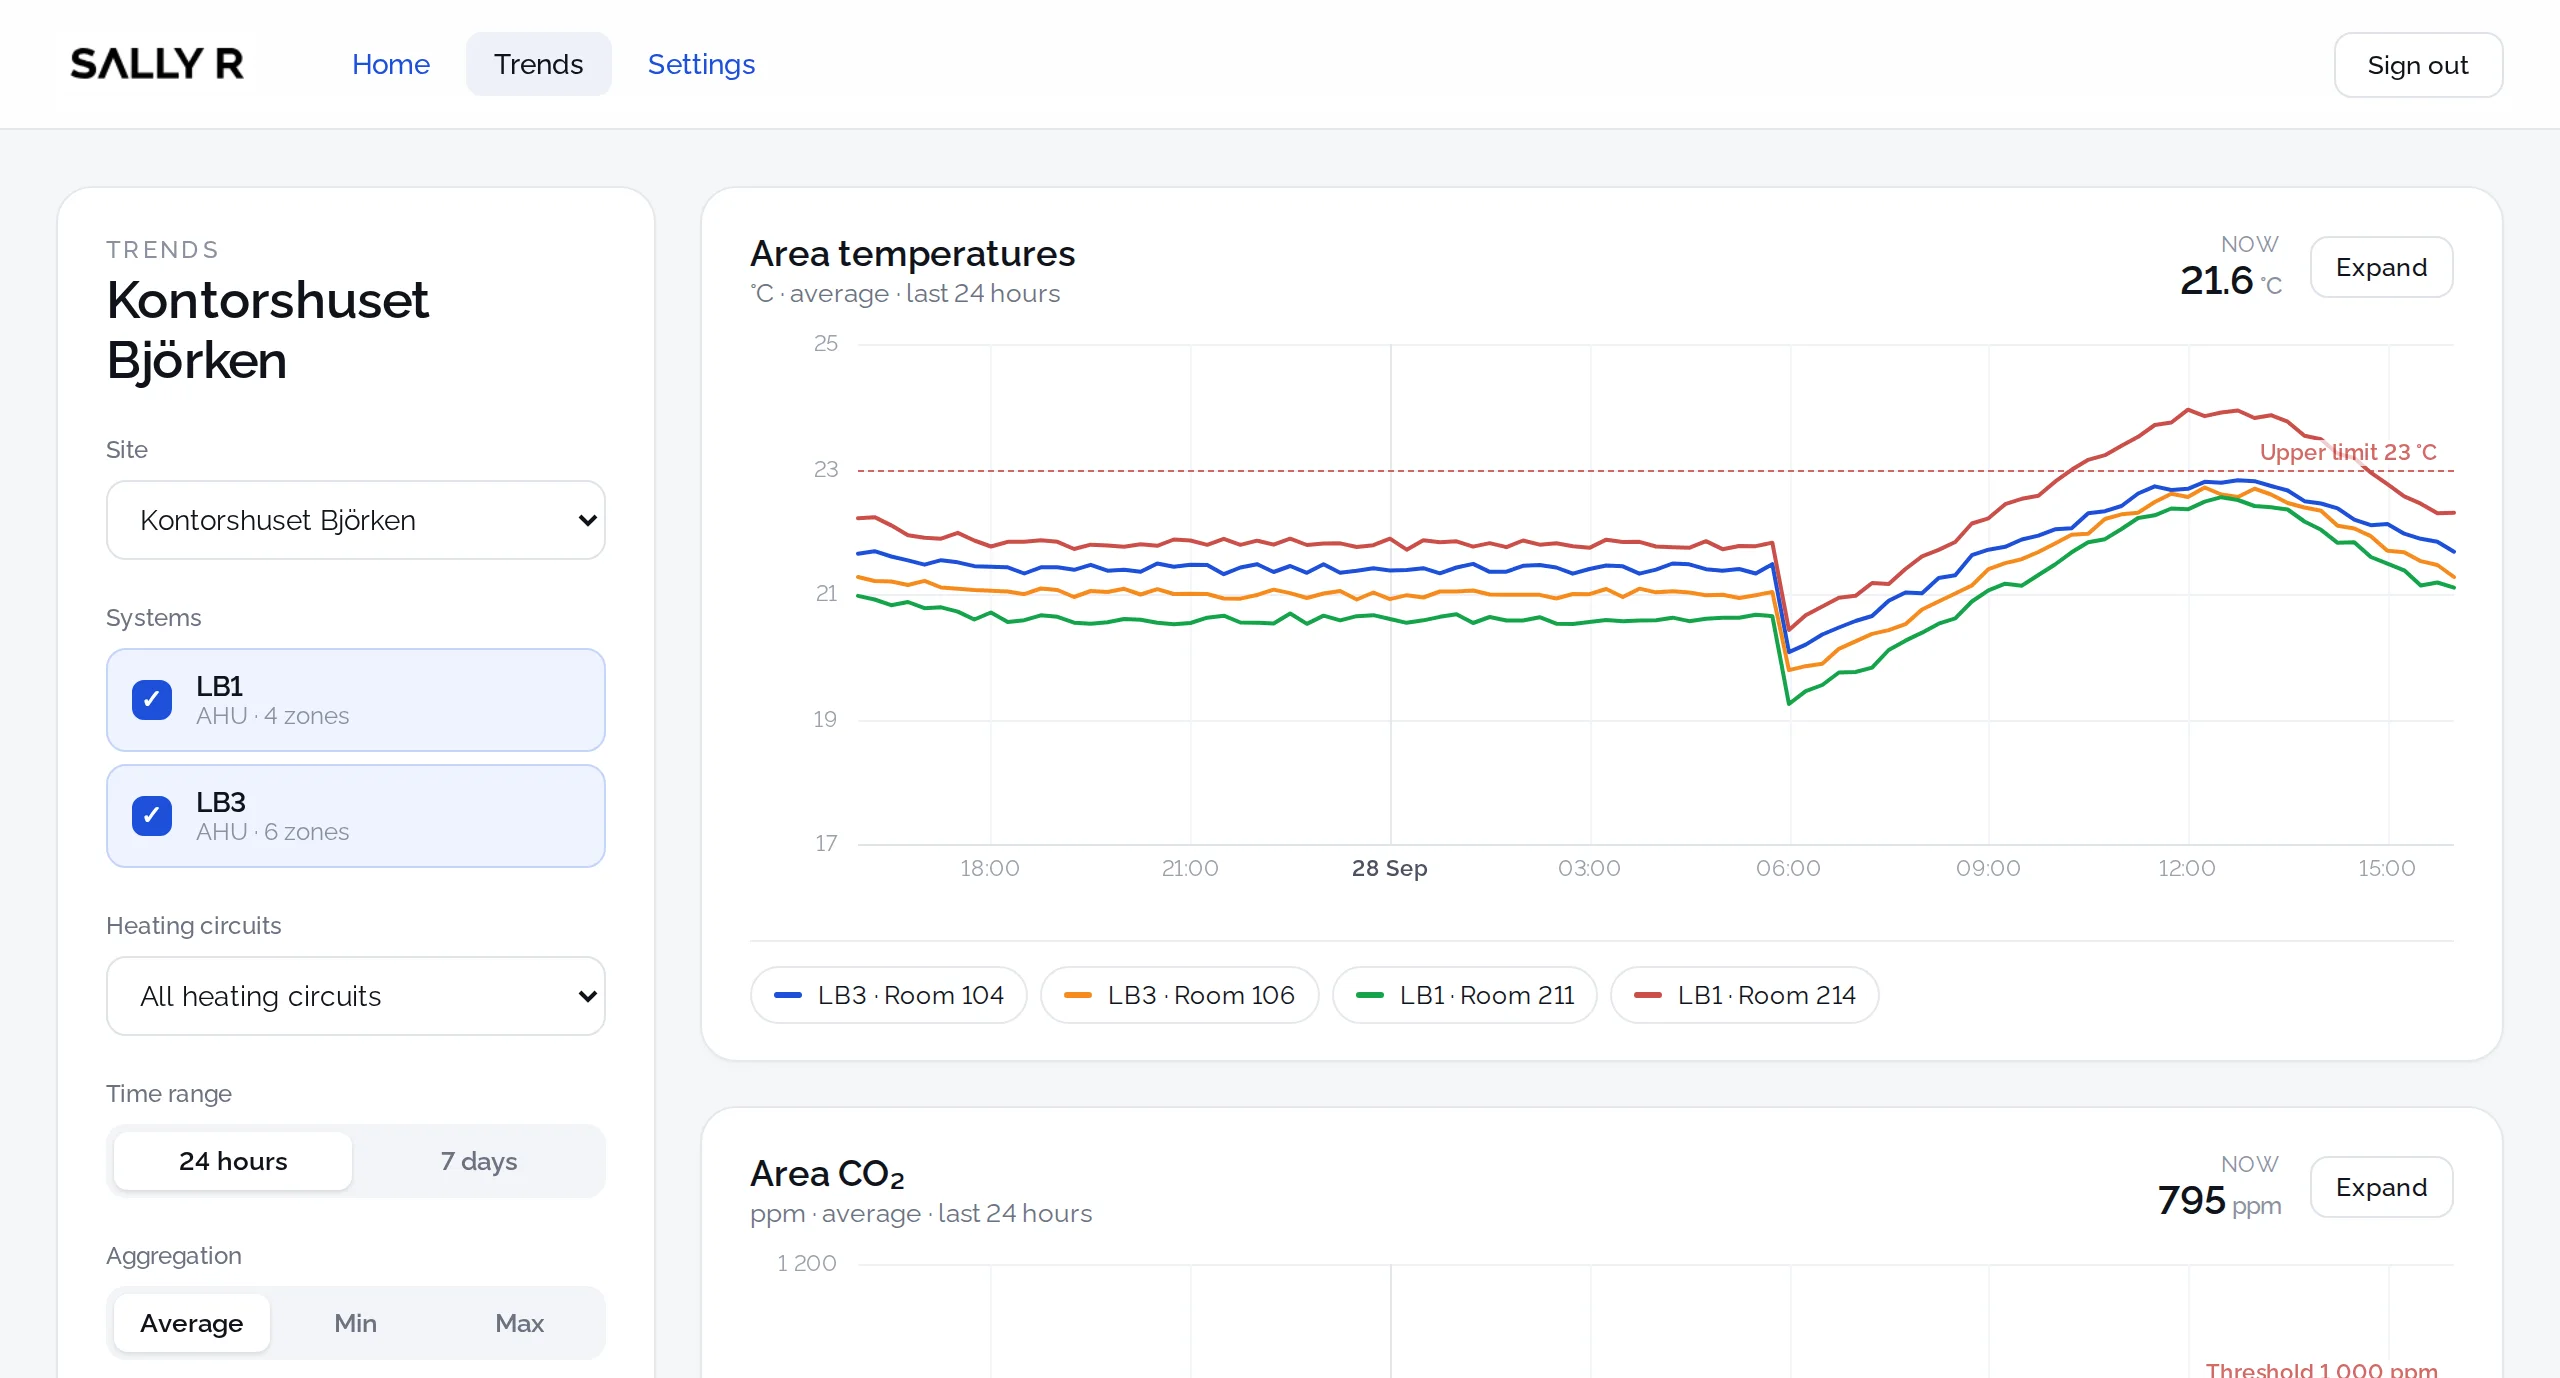Click the Time range section label
The width and height of the screenshot is (2560, 1378).
pyautogui.click(x=169, y=1094)
